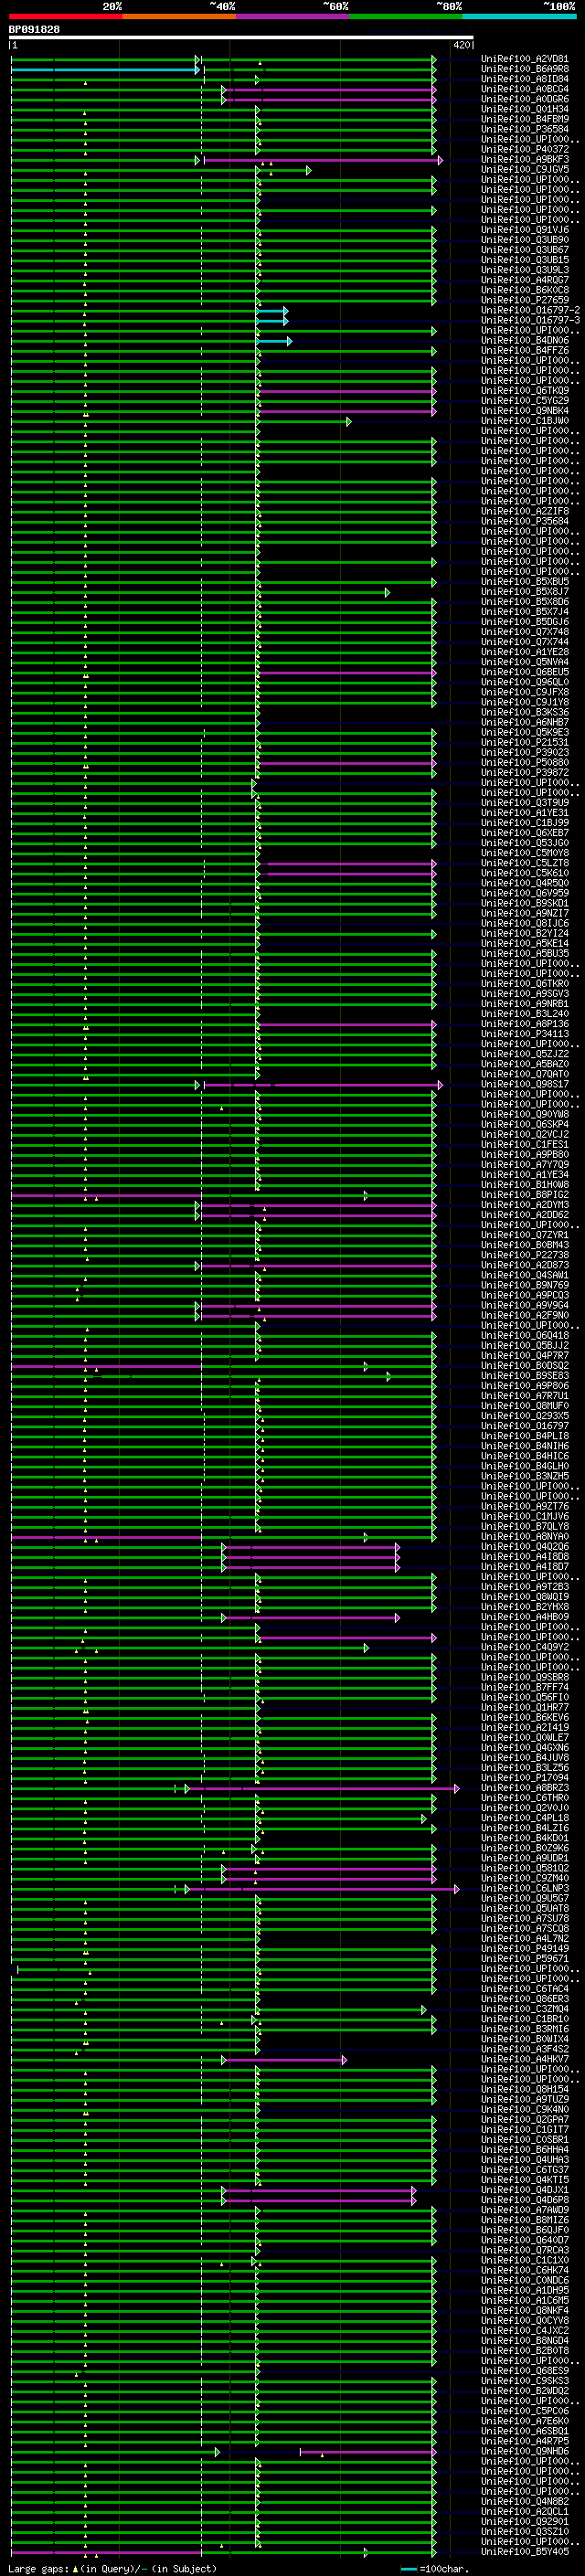Click hit label UniRef100_Q4SAW1
This screenshot has height=2576, width=585.
[524, 1275]
